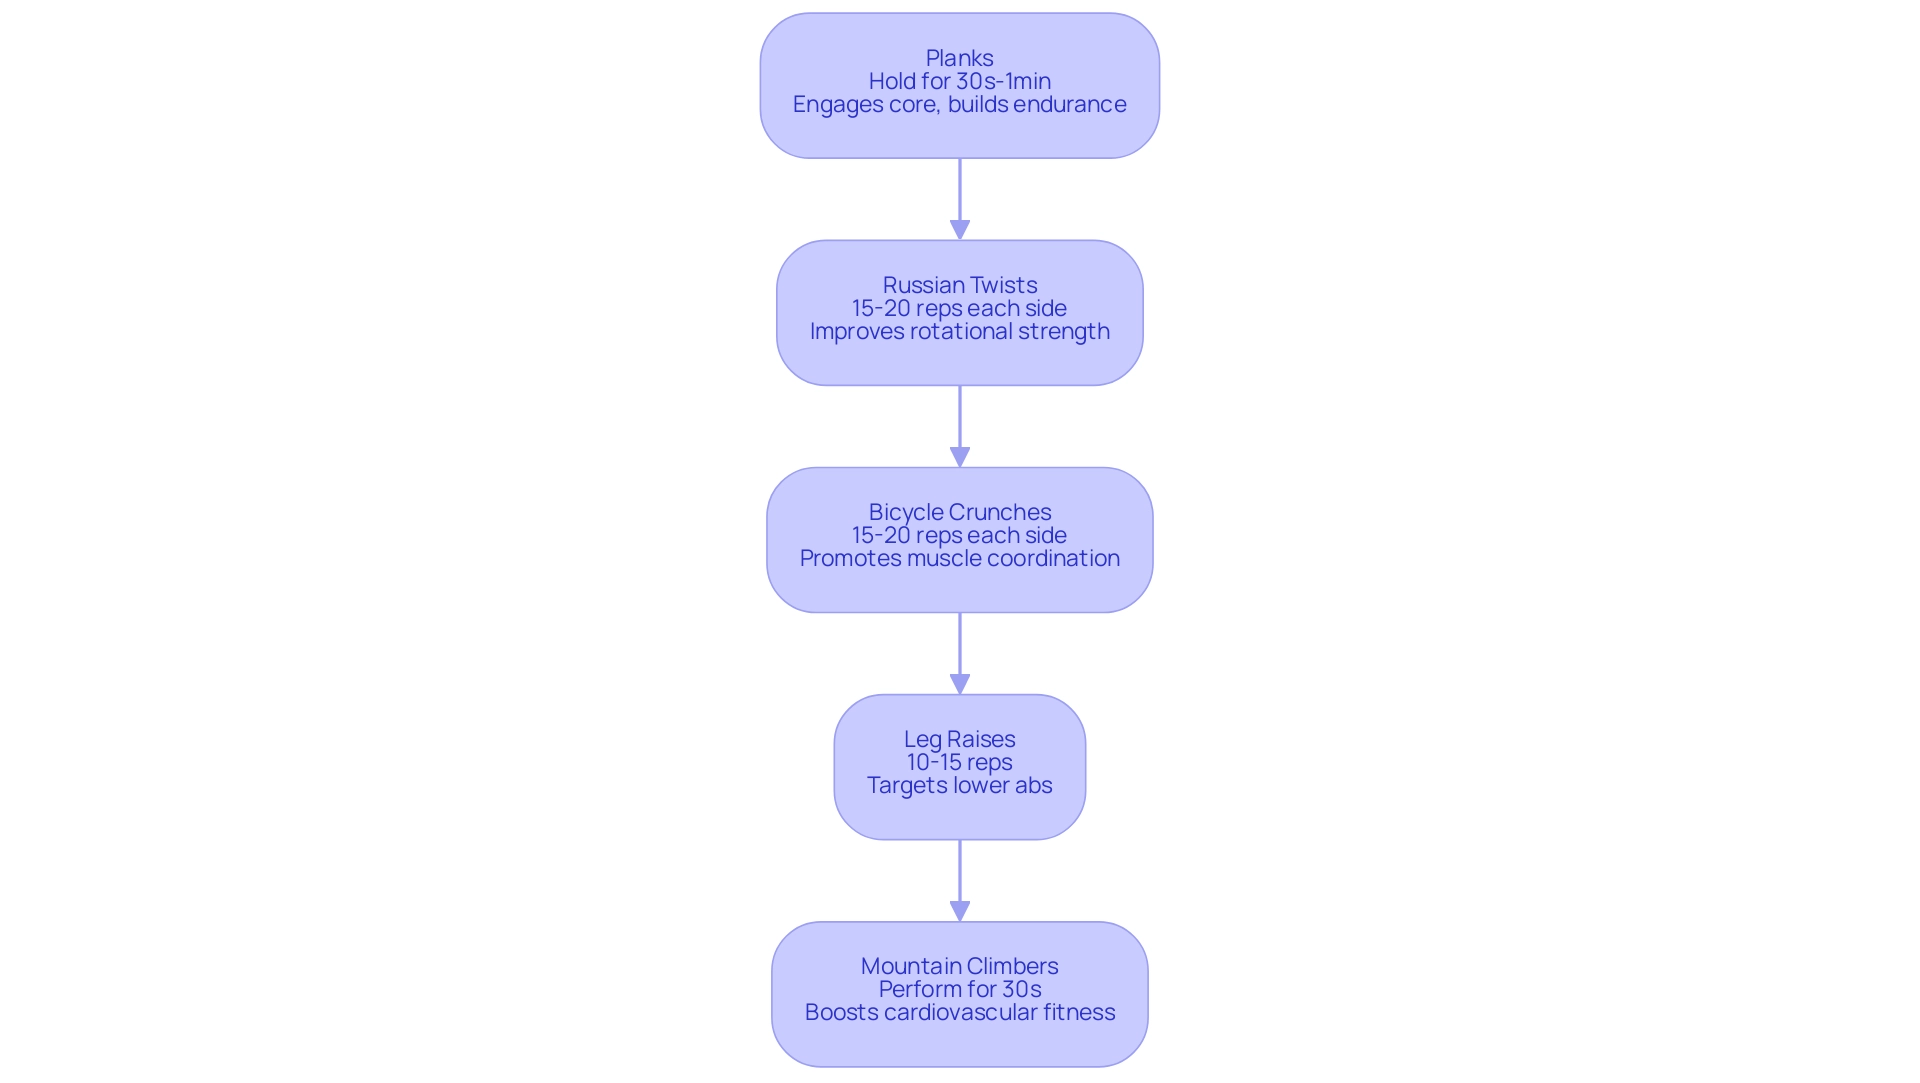Click the Bicycle Crunches exercise block

(959, 536)
